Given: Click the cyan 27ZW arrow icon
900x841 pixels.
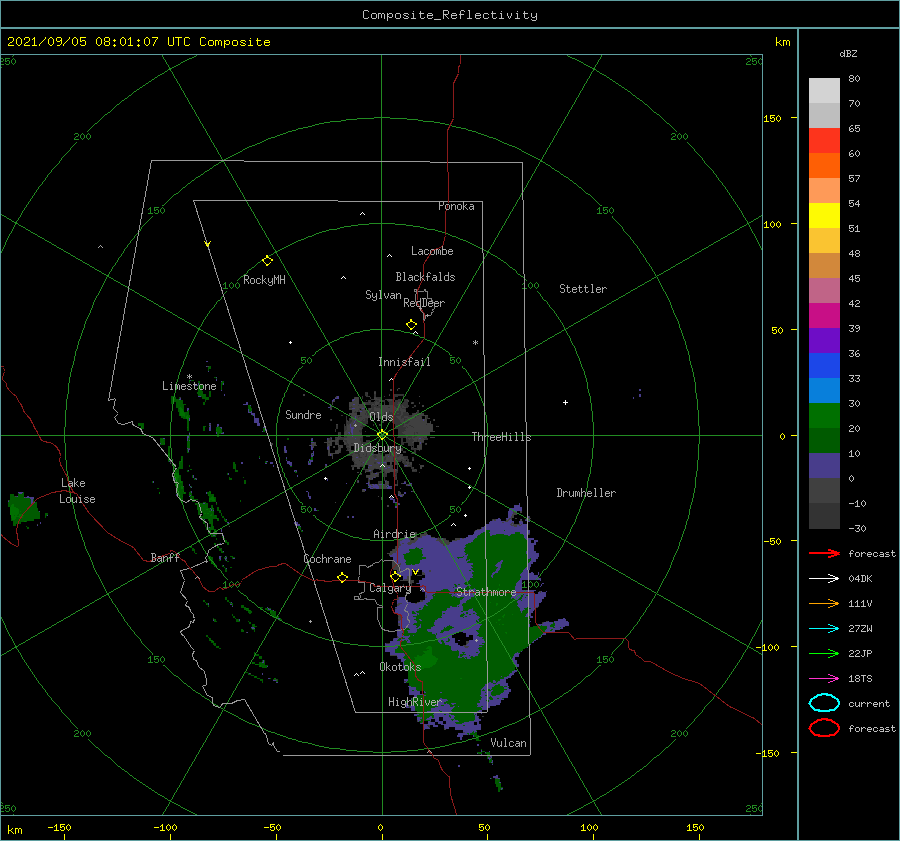Looking at the screenshot, I should point(824,629).
